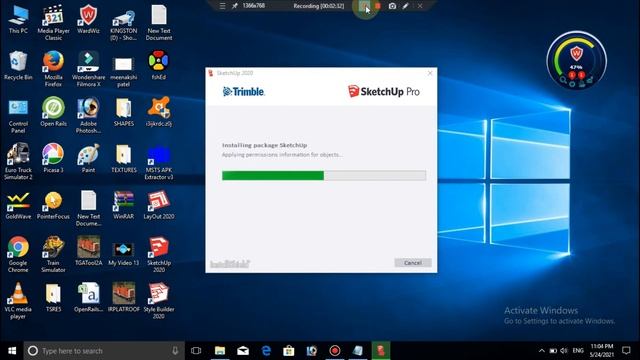
Task: Select the i3ijkrdc.z0j avast file icon
Action: pyautogui.click(x=159, y=112)
